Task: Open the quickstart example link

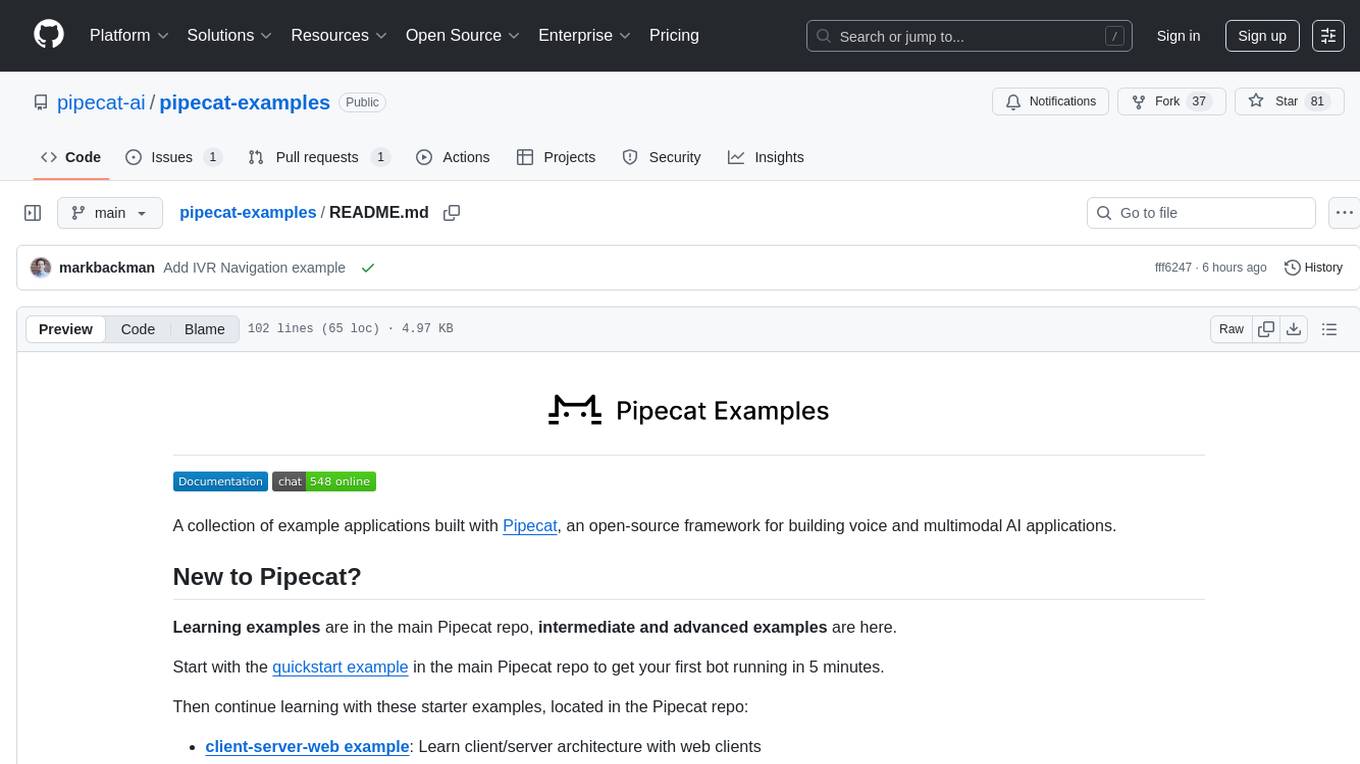Action: pos(340,666)
